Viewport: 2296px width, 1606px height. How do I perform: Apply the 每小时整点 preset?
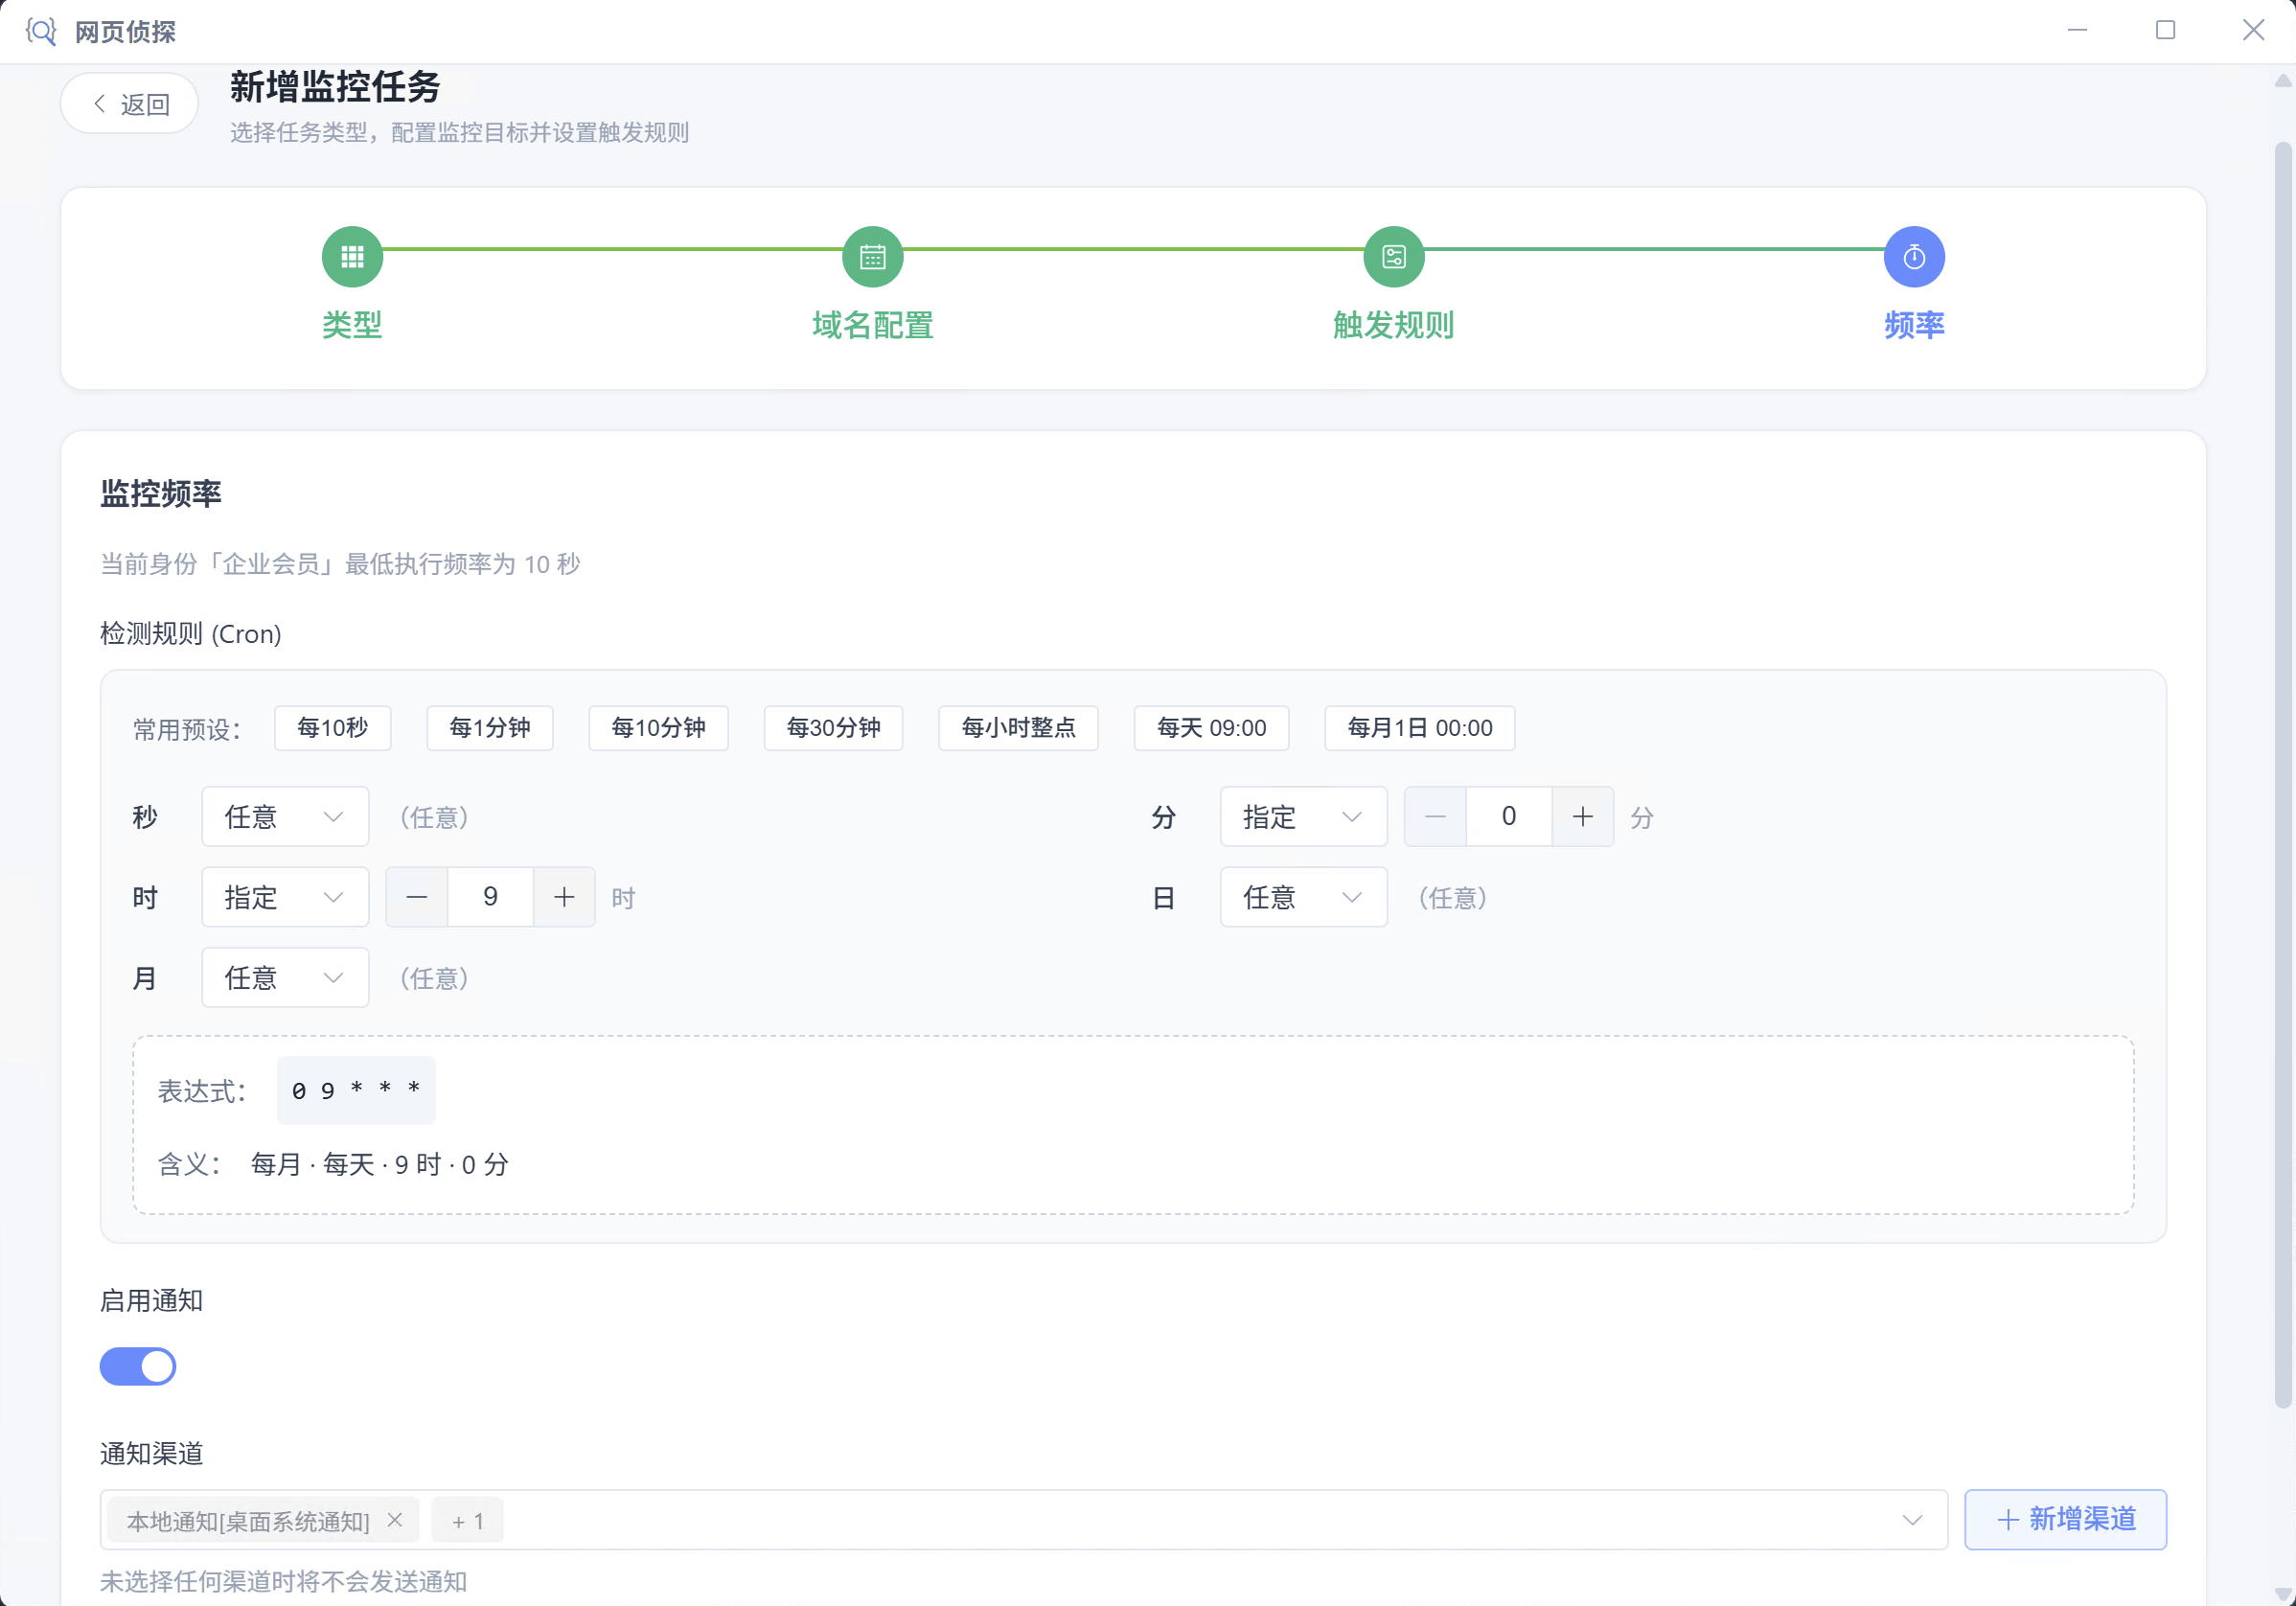point(1018,728)
